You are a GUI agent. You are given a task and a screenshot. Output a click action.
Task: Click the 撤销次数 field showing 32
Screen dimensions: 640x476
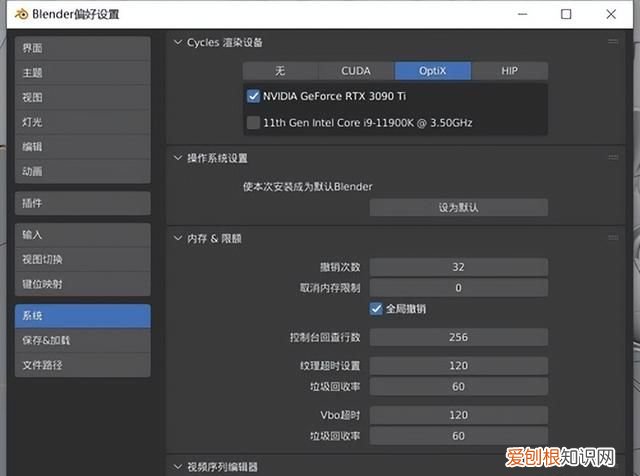[x=459, y=267]
